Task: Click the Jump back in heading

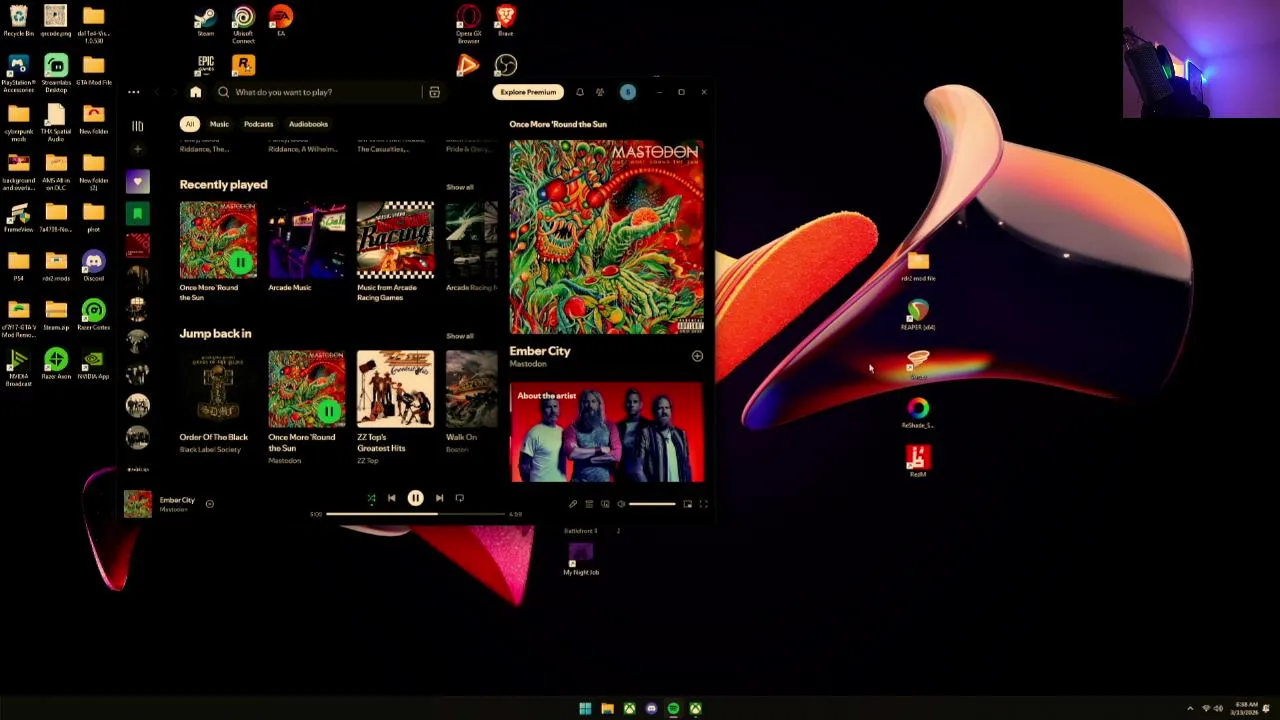Action: 215,334
